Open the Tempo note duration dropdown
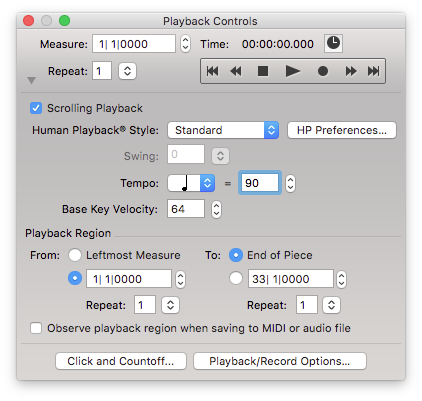 click(191, 183)
